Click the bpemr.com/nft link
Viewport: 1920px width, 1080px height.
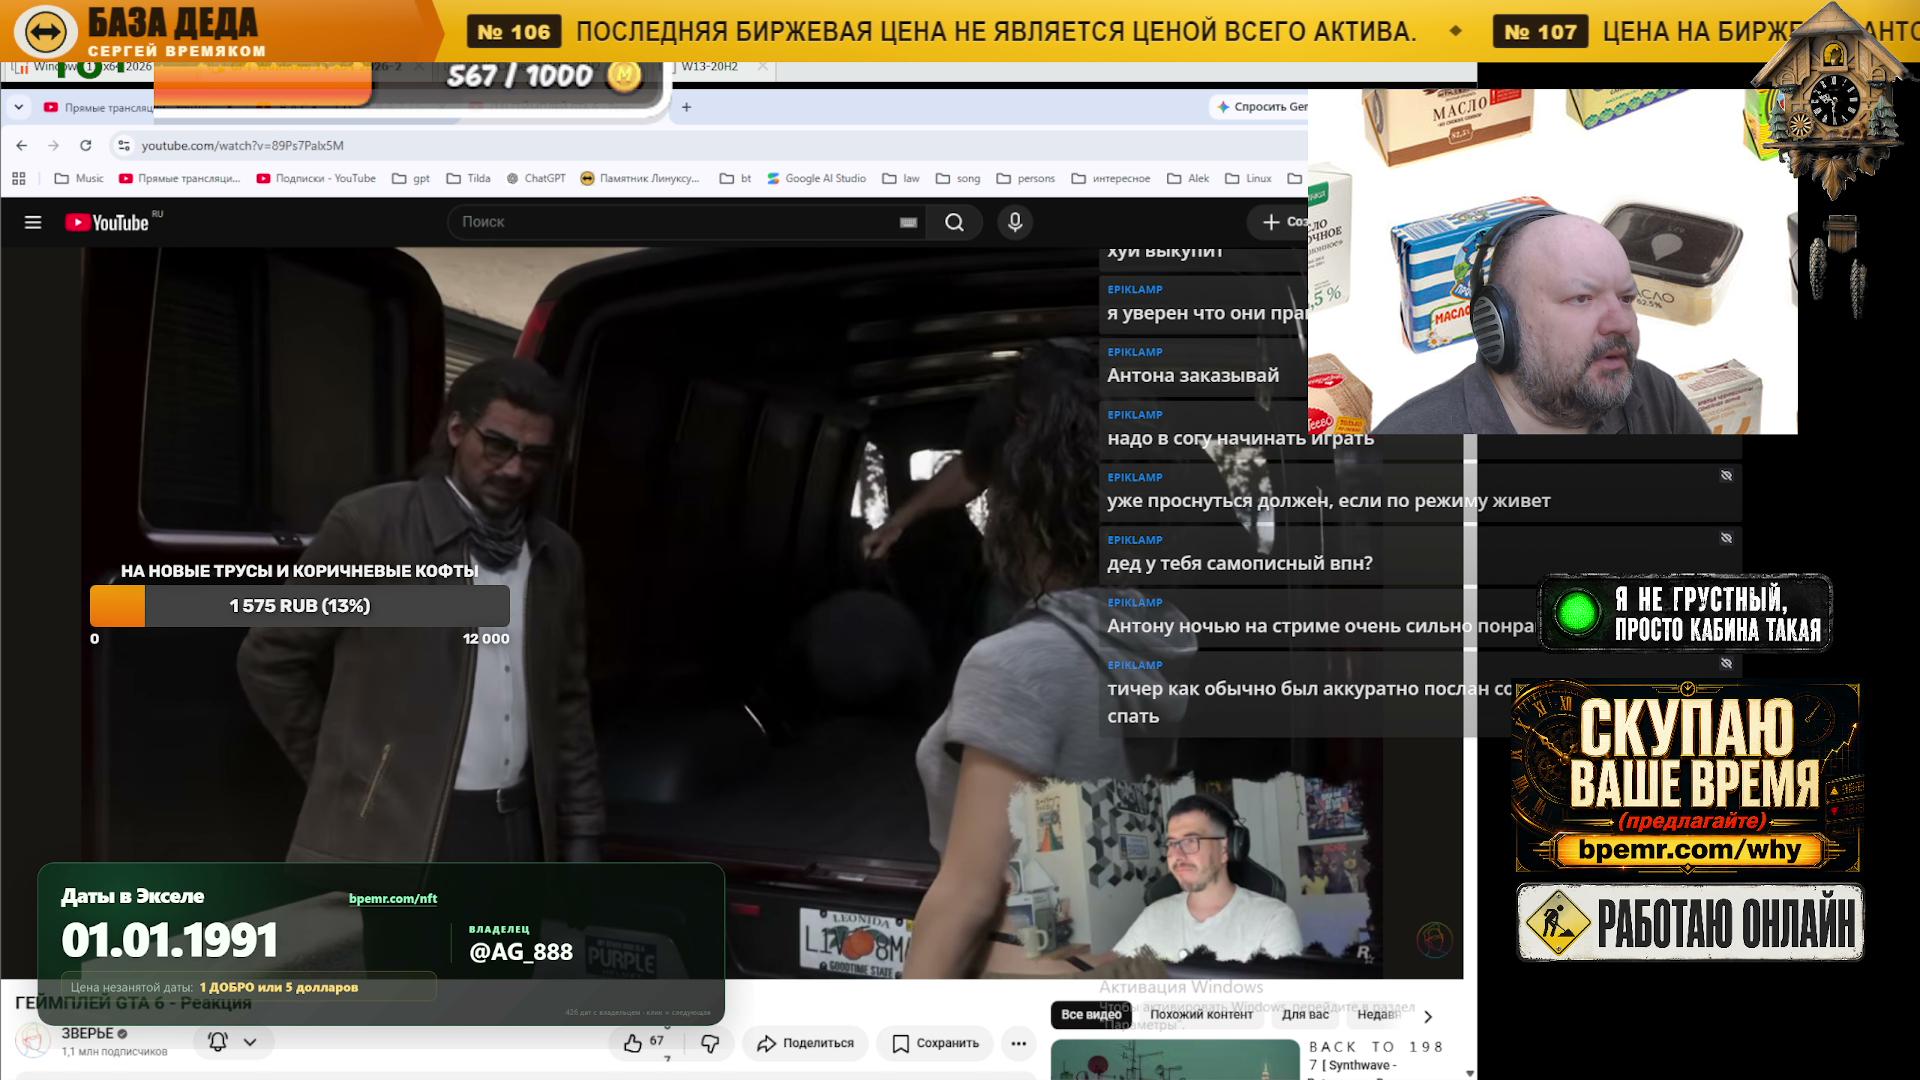(393, 898)
